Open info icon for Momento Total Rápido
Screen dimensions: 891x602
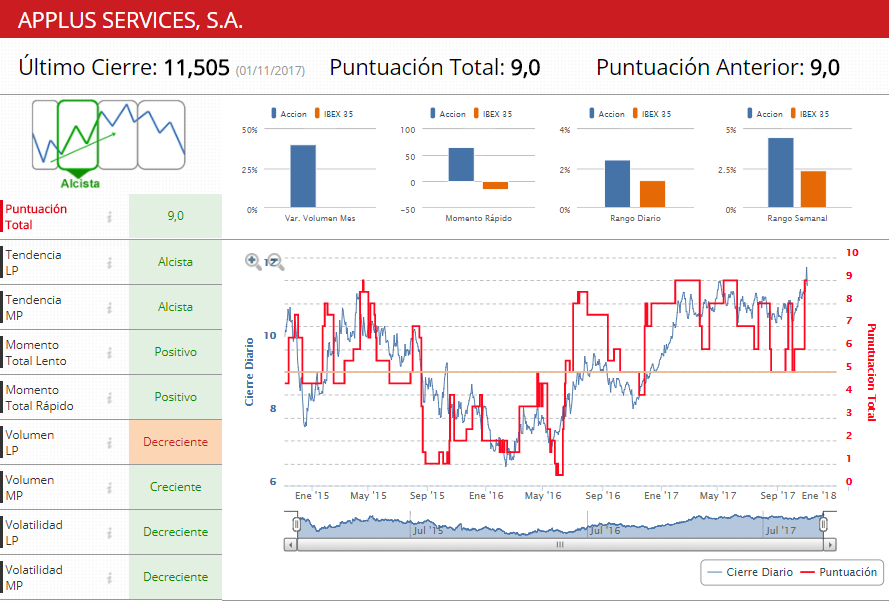tap(111, 398)
